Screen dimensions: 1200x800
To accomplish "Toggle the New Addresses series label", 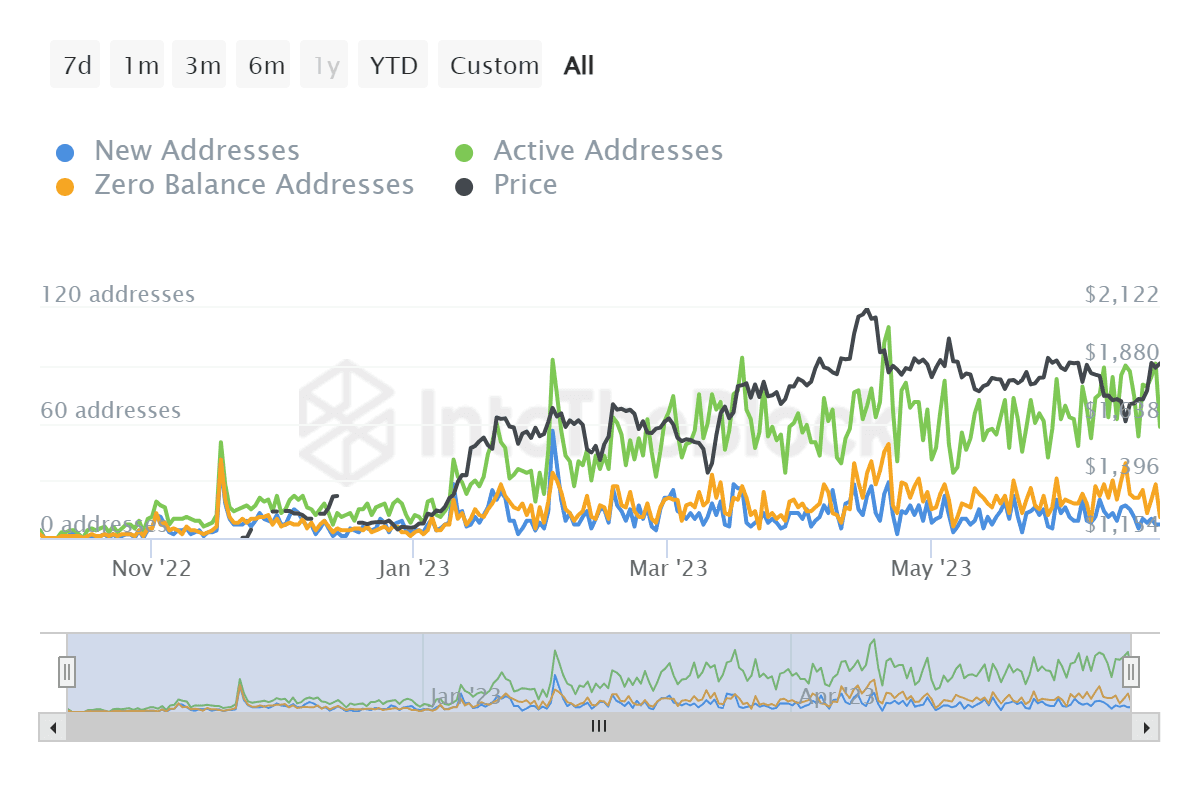I will coord(197,151).
